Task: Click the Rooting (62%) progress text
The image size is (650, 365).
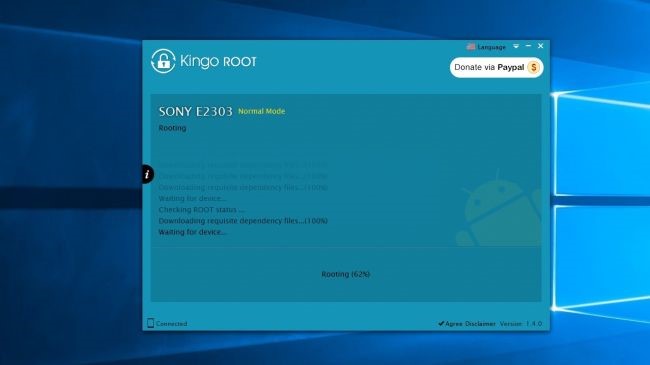Action: [x=346, y=274]
